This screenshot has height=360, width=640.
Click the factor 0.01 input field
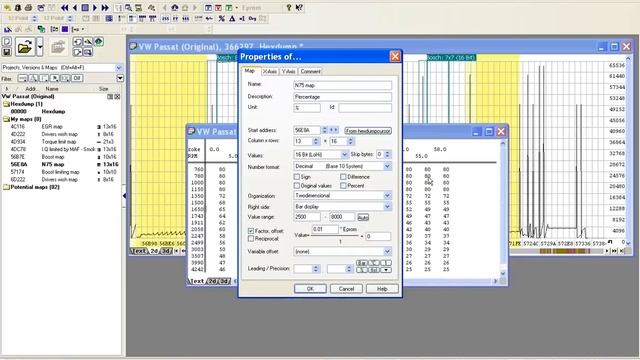click(x=325, y=229)
